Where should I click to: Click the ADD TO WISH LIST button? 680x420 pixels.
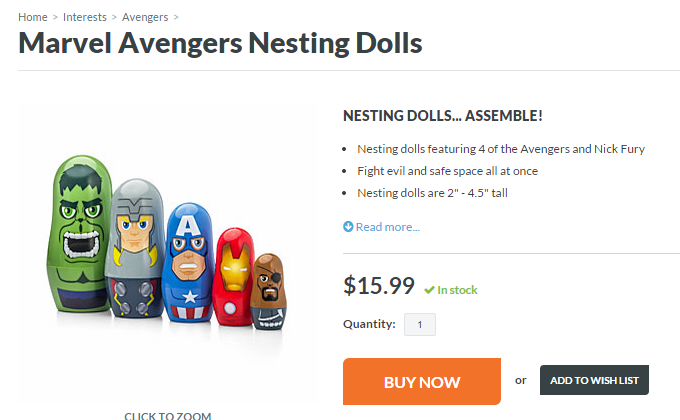point(594,380)
